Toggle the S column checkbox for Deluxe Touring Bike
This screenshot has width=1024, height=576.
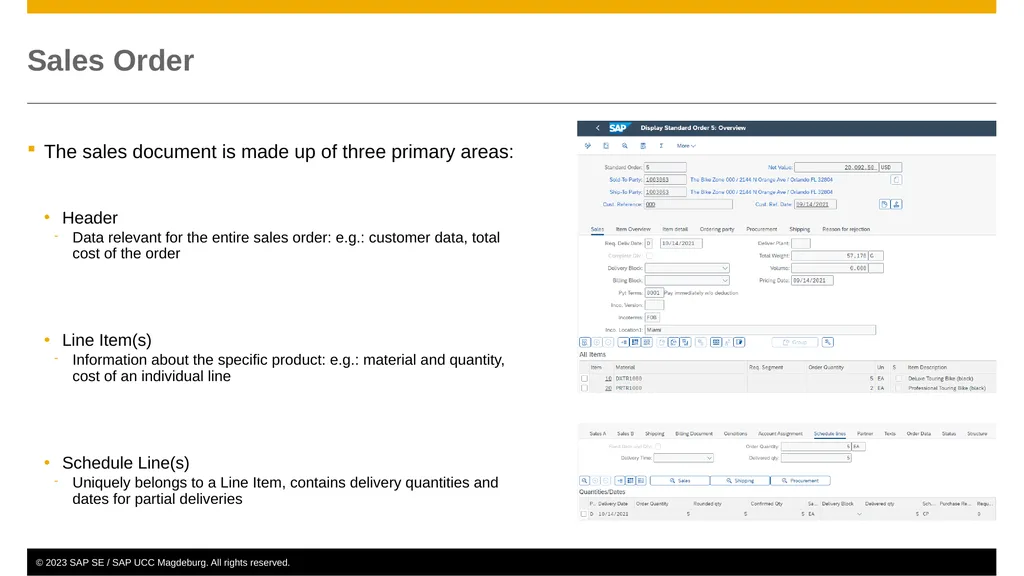(x=899, y=379)
